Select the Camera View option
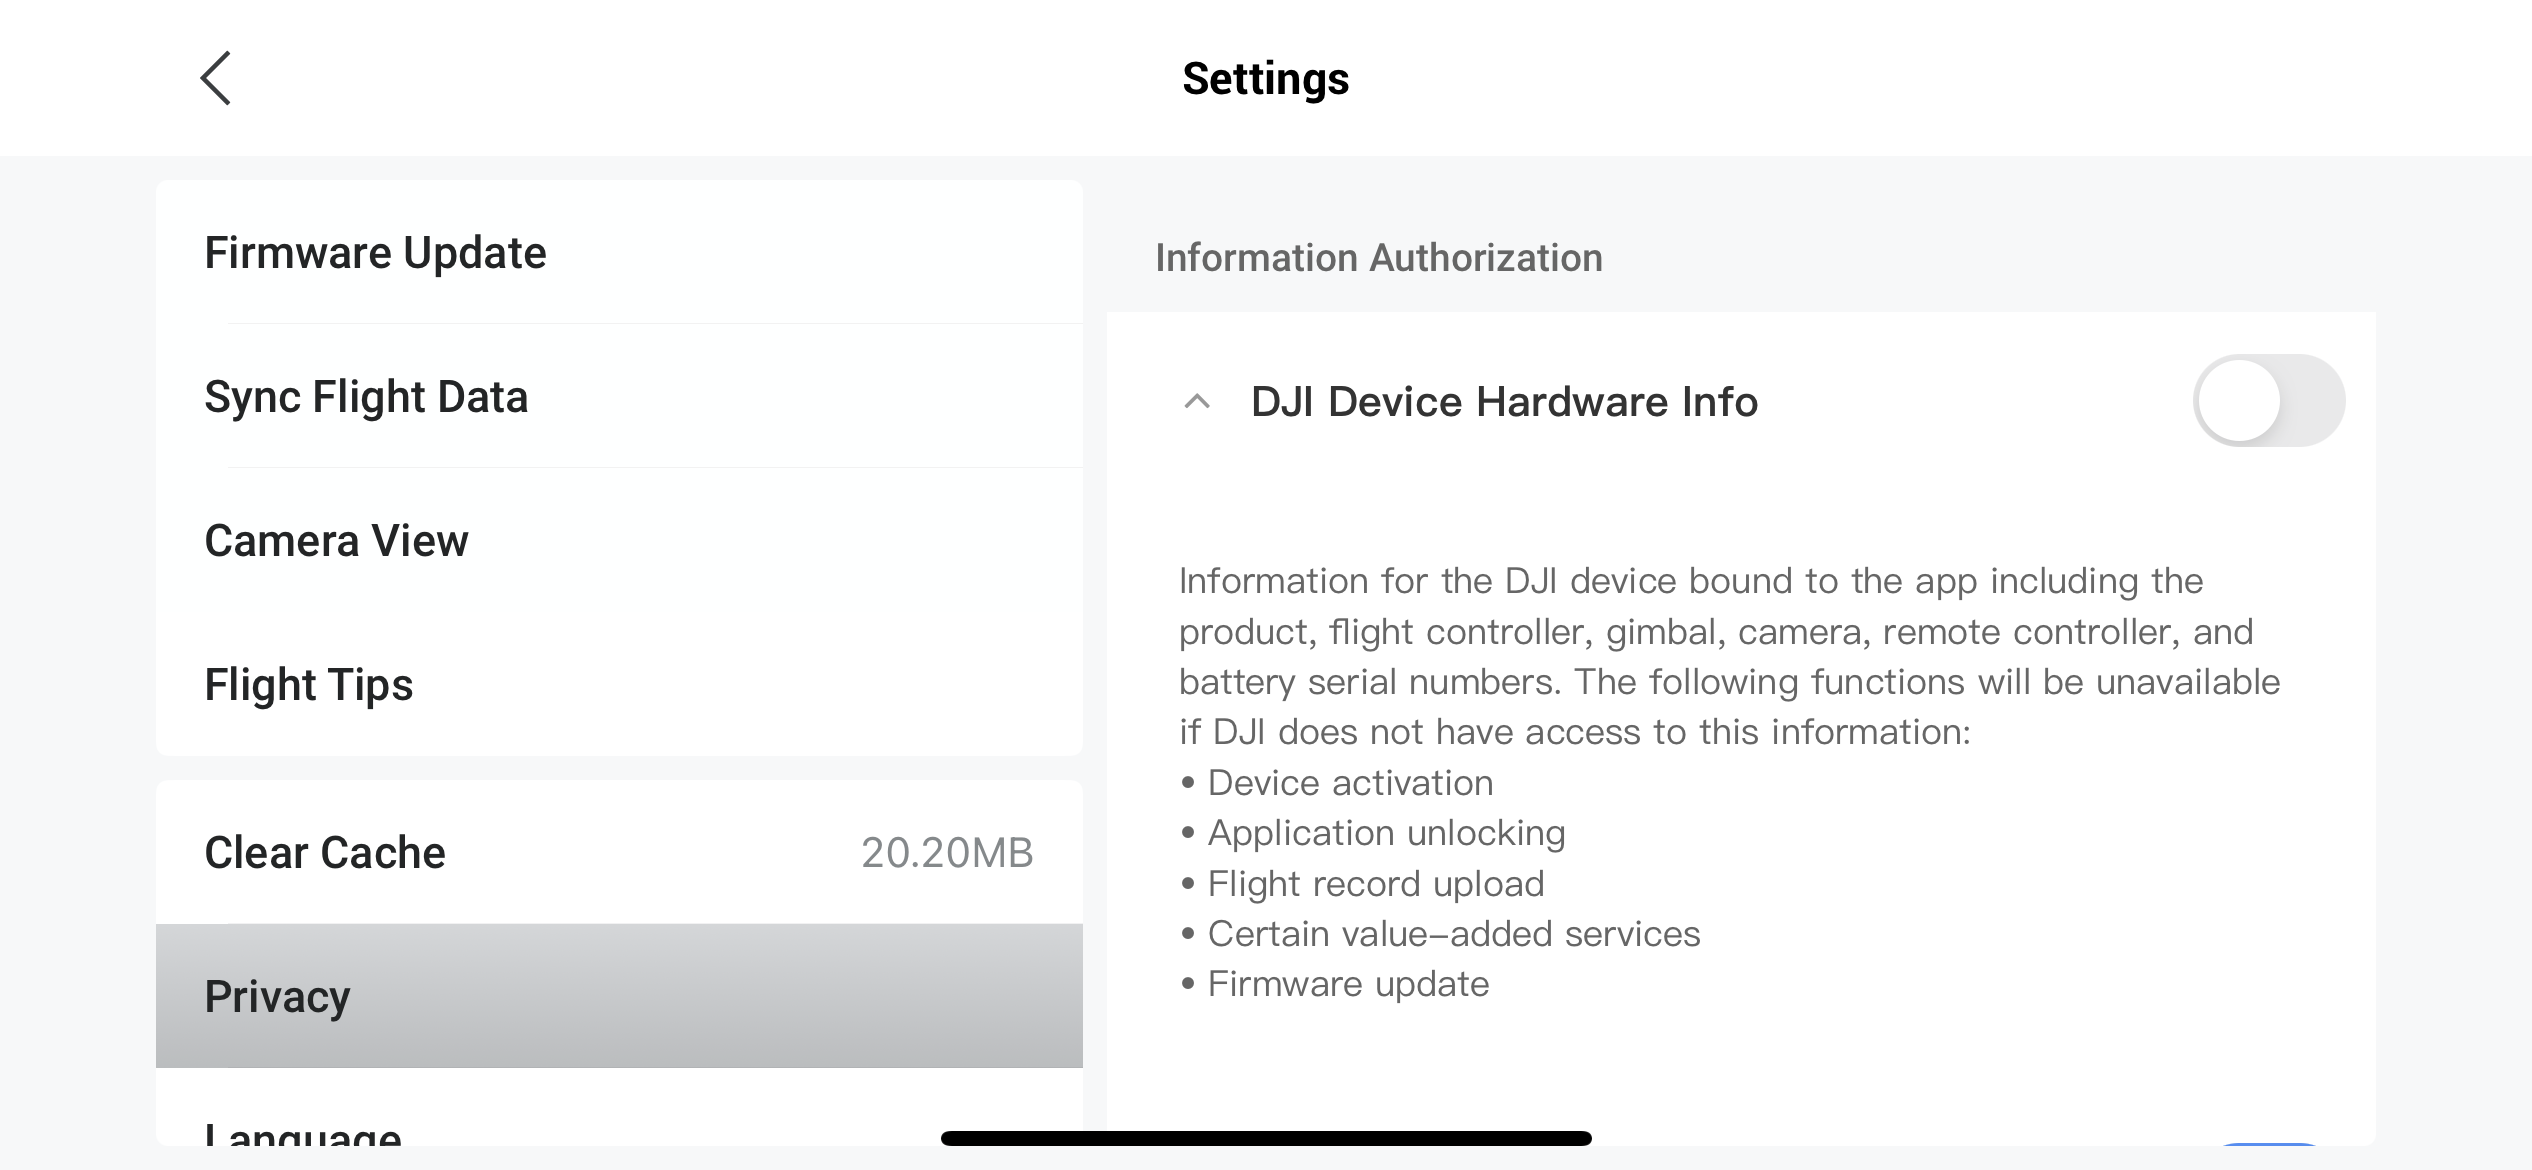Image resolution: width=2532 pixels, height=1170 pixels. [336, 541]
